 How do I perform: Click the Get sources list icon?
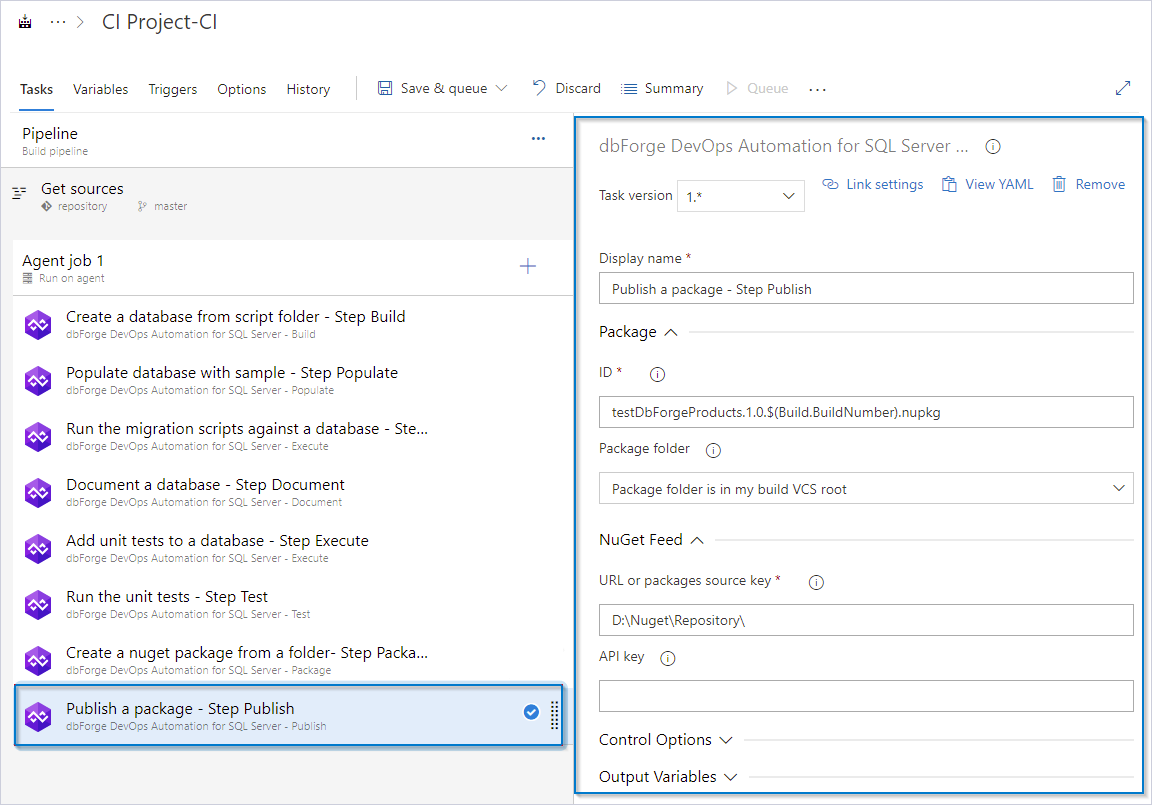tap(19, 192)
